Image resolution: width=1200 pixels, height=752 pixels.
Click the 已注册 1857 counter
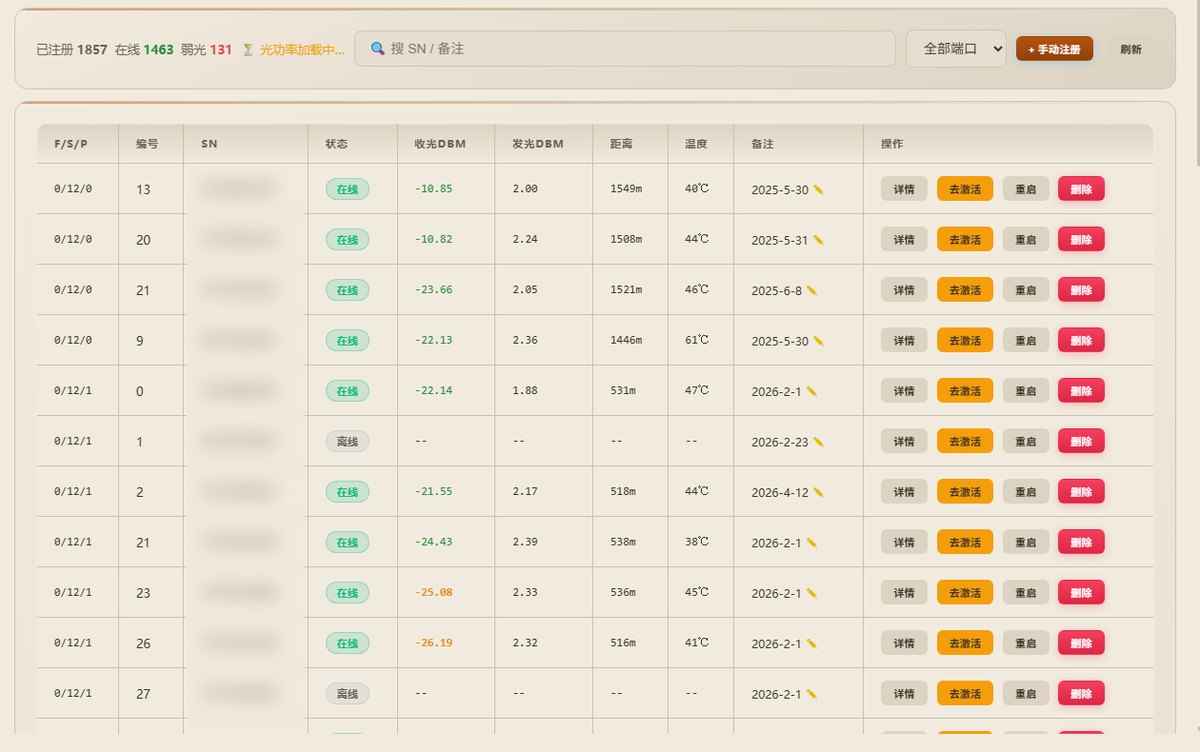[x=72, y=49]
